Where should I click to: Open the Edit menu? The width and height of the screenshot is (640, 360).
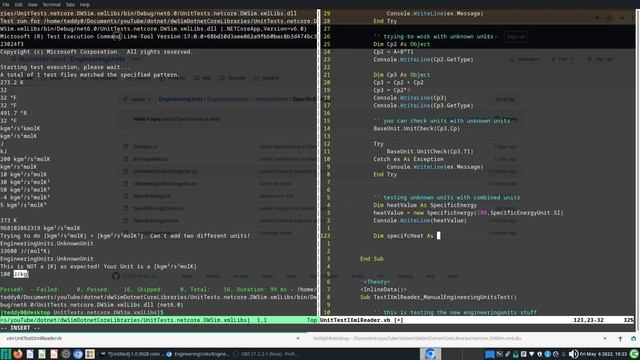click(19, 4)
